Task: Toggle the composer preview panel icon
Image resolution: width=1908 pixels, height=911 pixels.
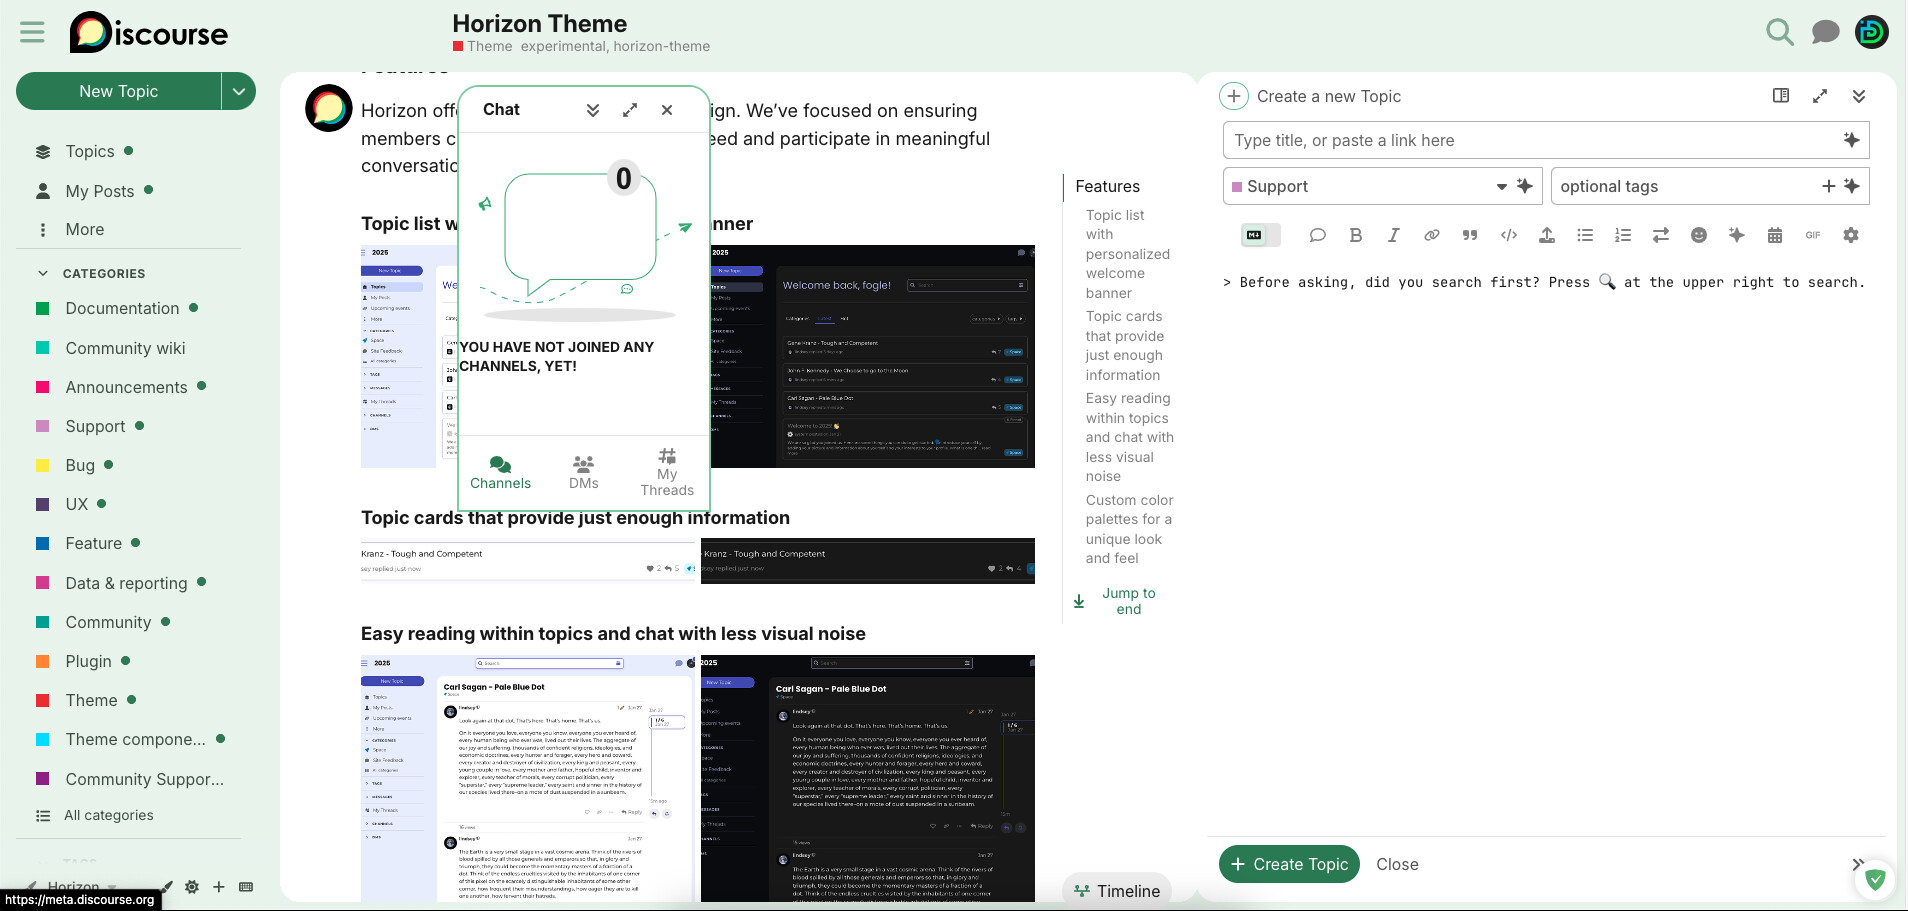Action: [x=1780, y=96]
